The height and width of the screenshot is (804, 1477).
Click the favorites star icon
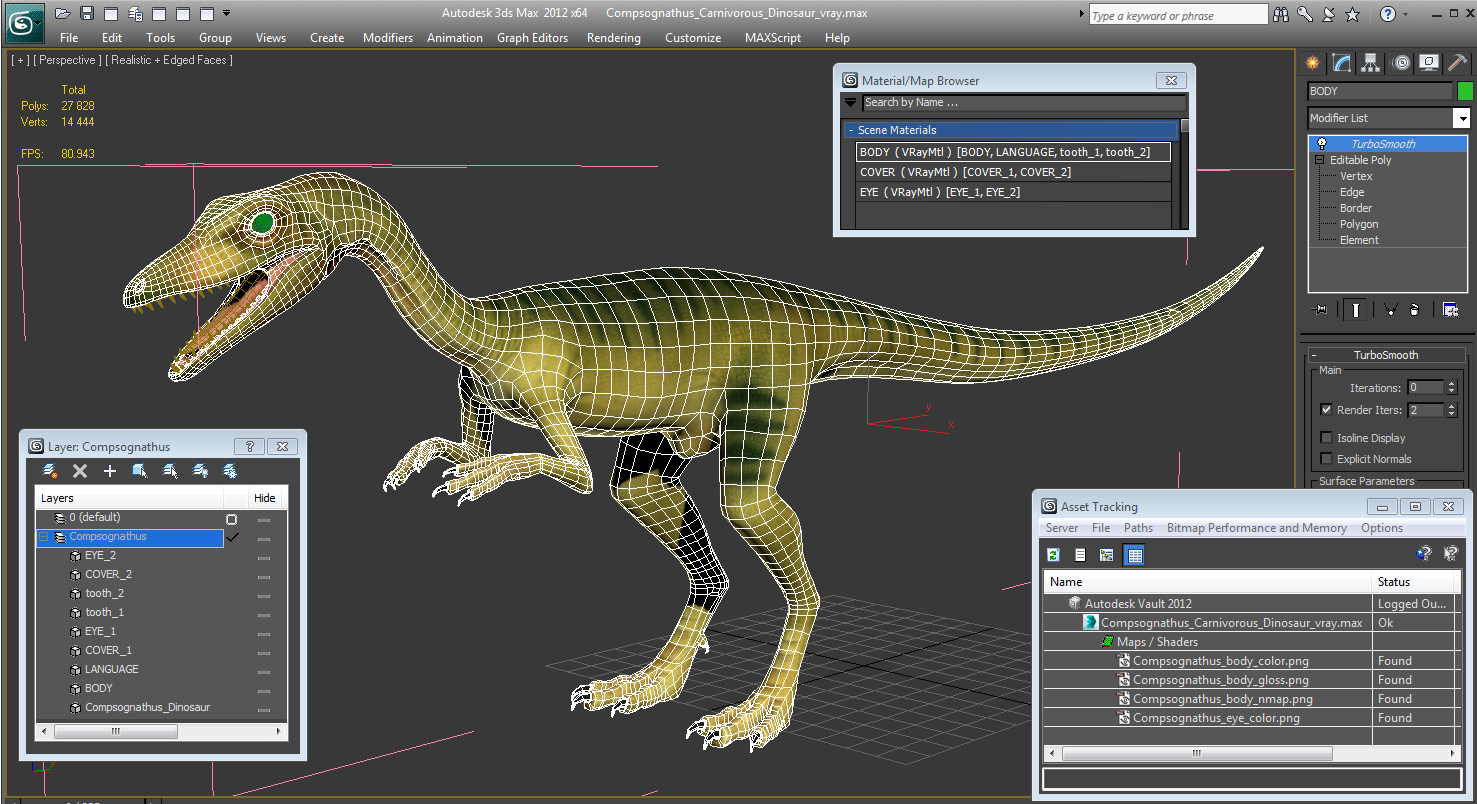point(1352,14)
